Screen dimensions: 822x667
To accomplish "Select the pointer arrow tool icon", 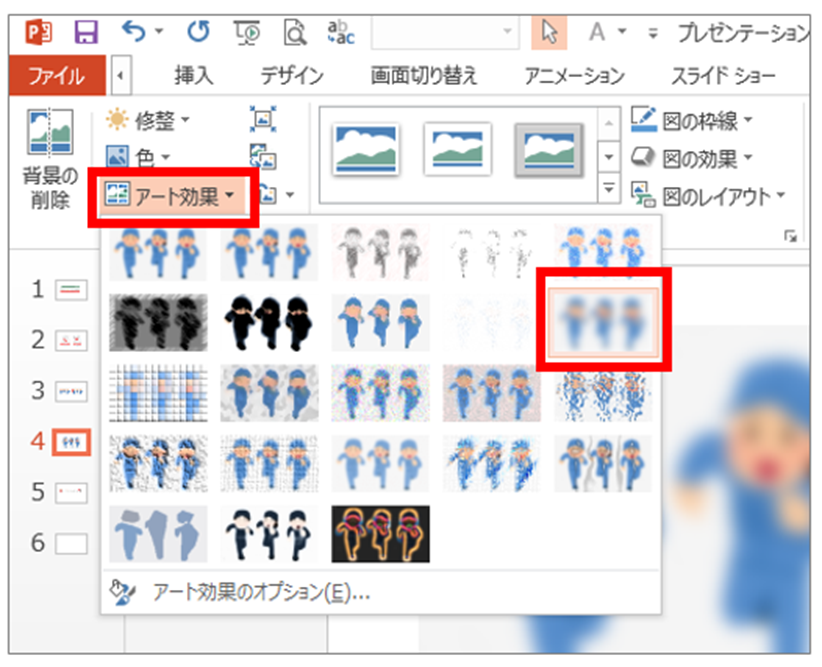I will pyautogui.click(x=549, y=32).
